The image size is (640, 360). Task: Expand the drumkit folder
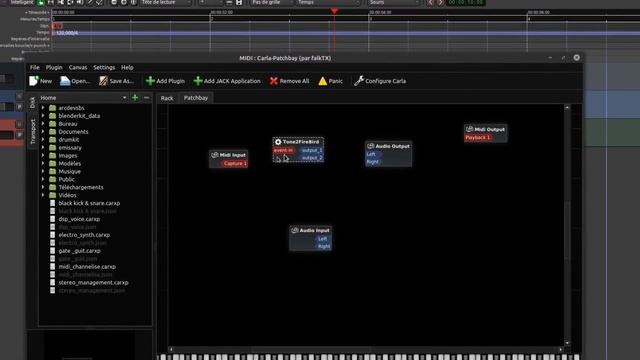(x=43, y=140)
